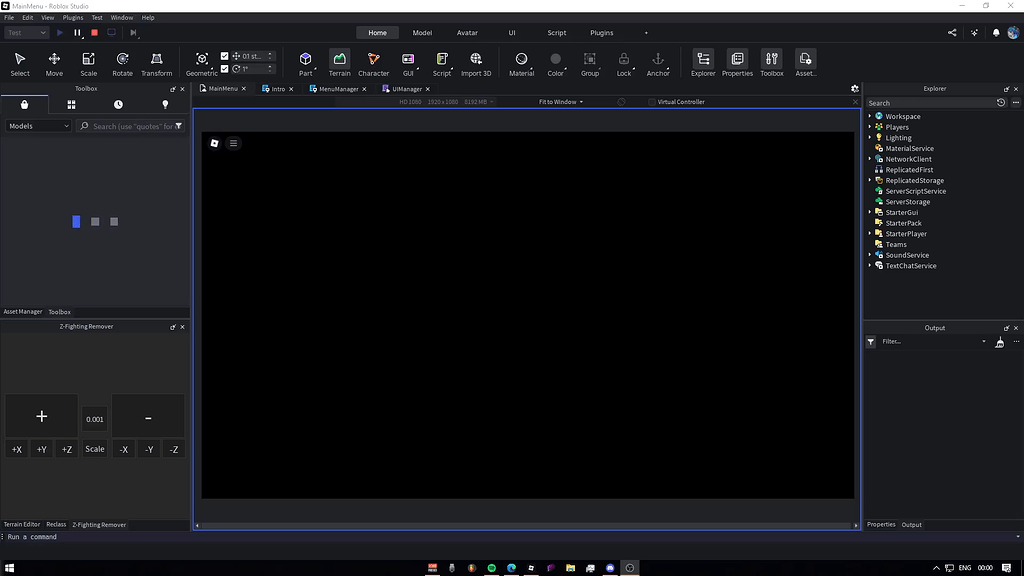
Task: Switch to the MenuManager script tab
Action: [338, 89]
